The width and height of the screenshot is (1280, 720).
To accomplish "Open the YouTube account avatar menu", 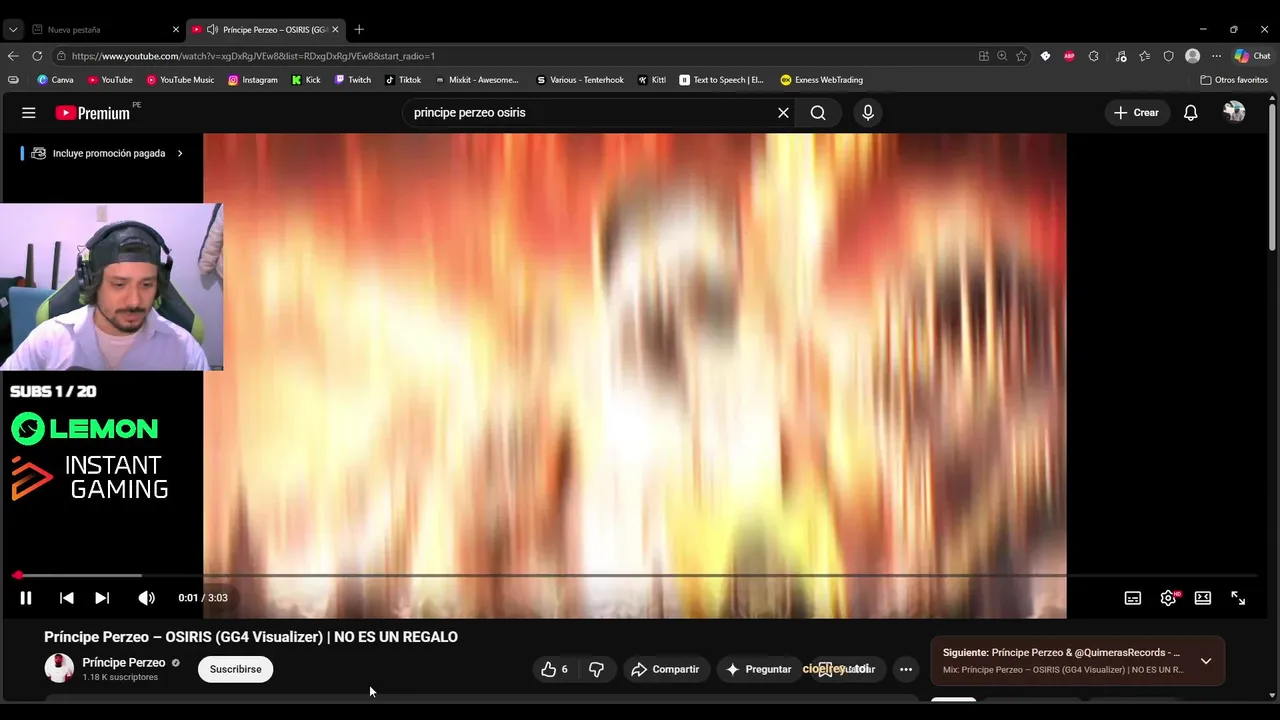I will tap(1234, 113).
